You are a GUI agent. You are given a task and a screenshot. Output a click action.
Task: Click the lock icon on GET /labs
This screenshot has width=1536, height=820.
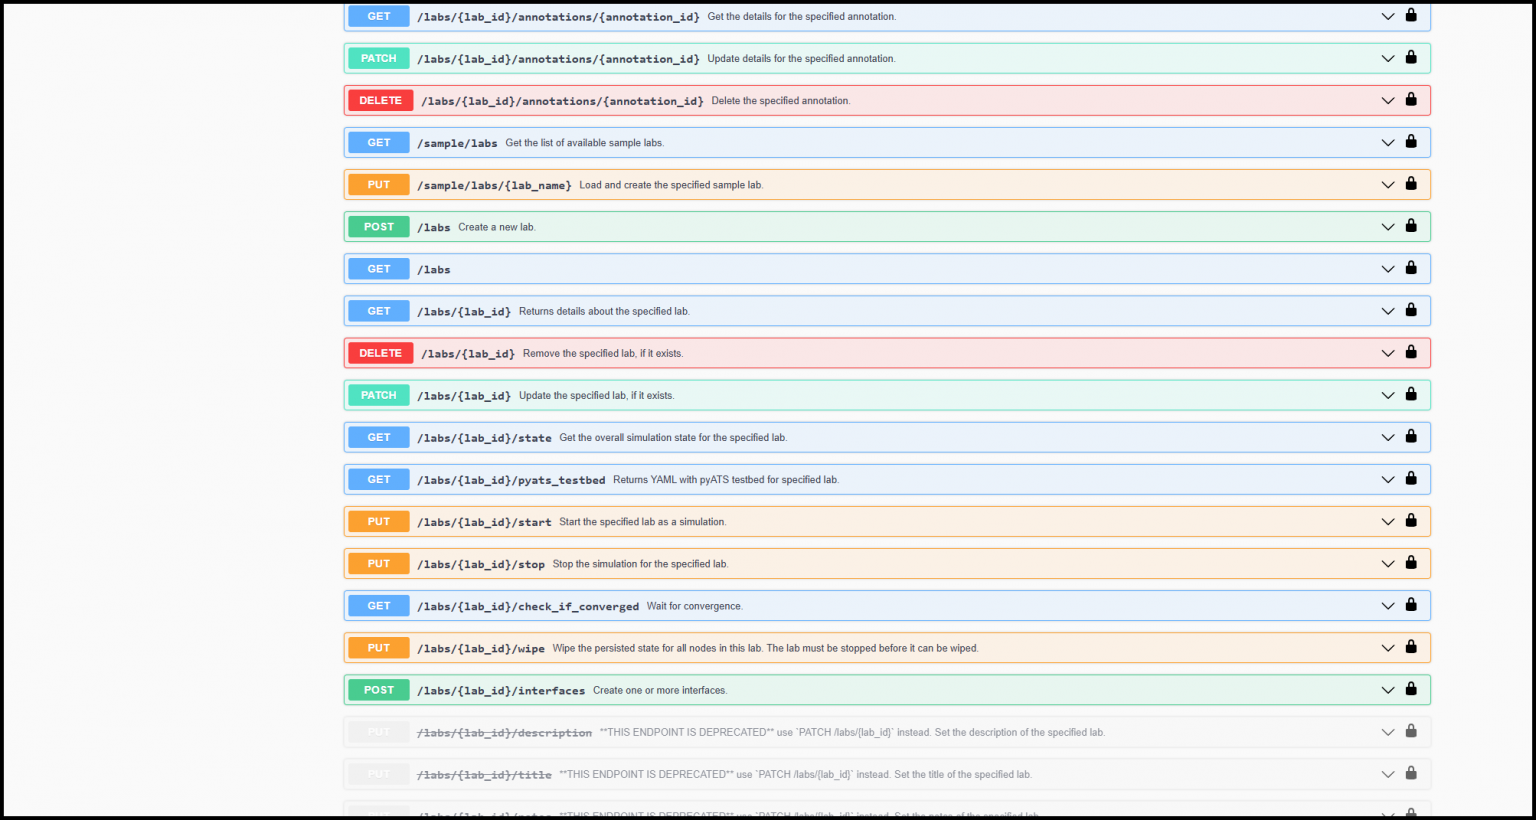(x=1411, y=268)
